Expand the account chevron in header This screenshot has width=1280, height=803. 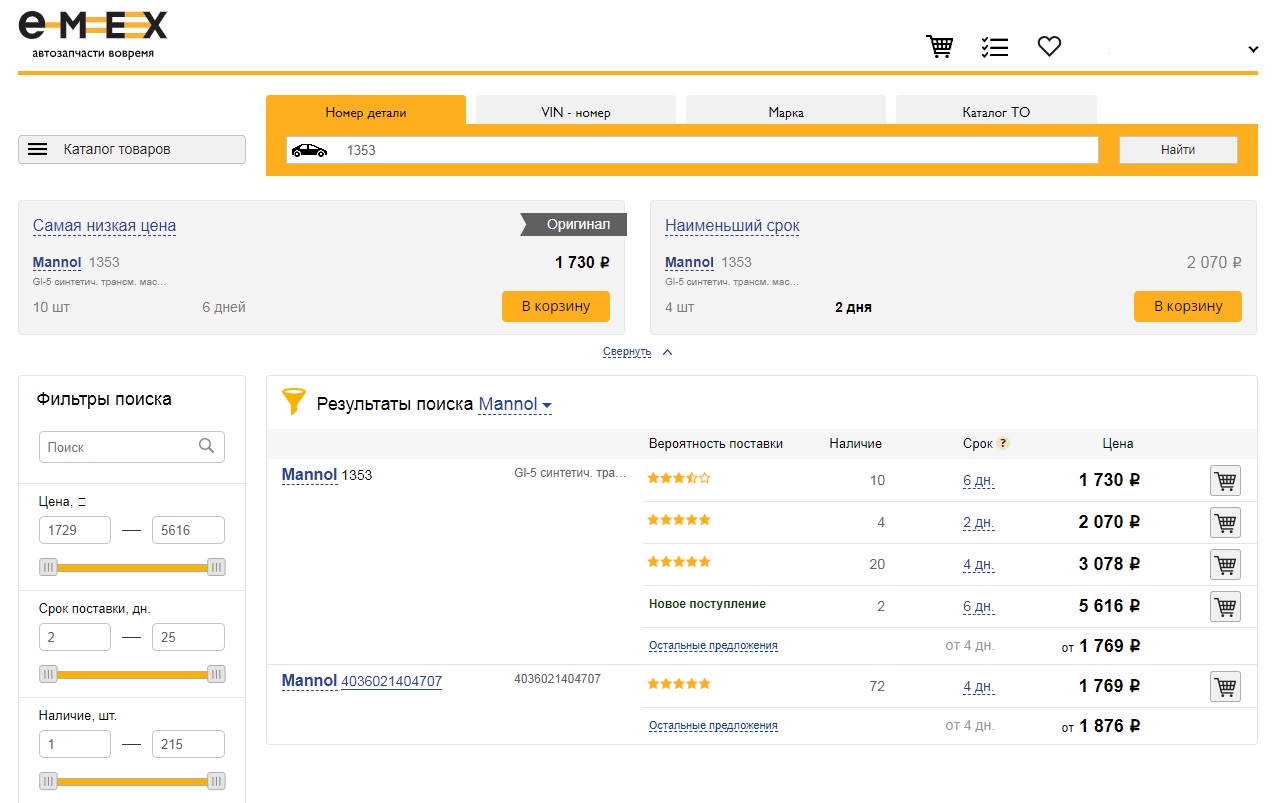pyautogui.click(x=1253, y=49)
